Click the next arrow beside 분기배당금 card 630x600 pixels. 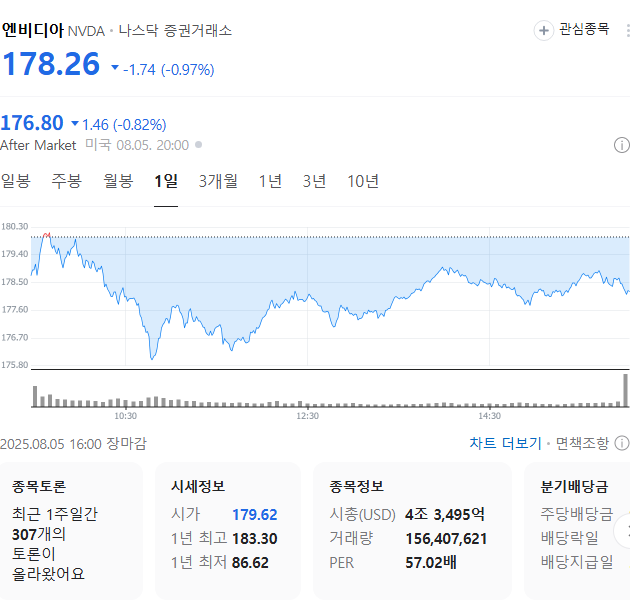pyautogui.click(x=623, y=531)
